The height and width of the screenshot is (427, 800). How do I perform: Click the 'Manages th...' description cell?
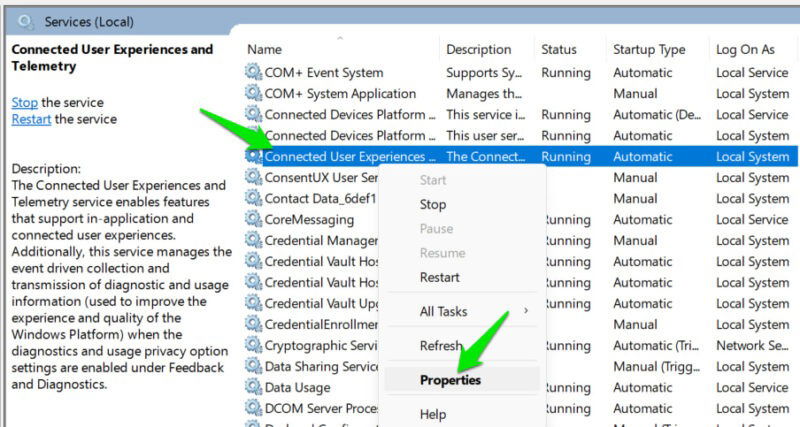click(484, 94)
